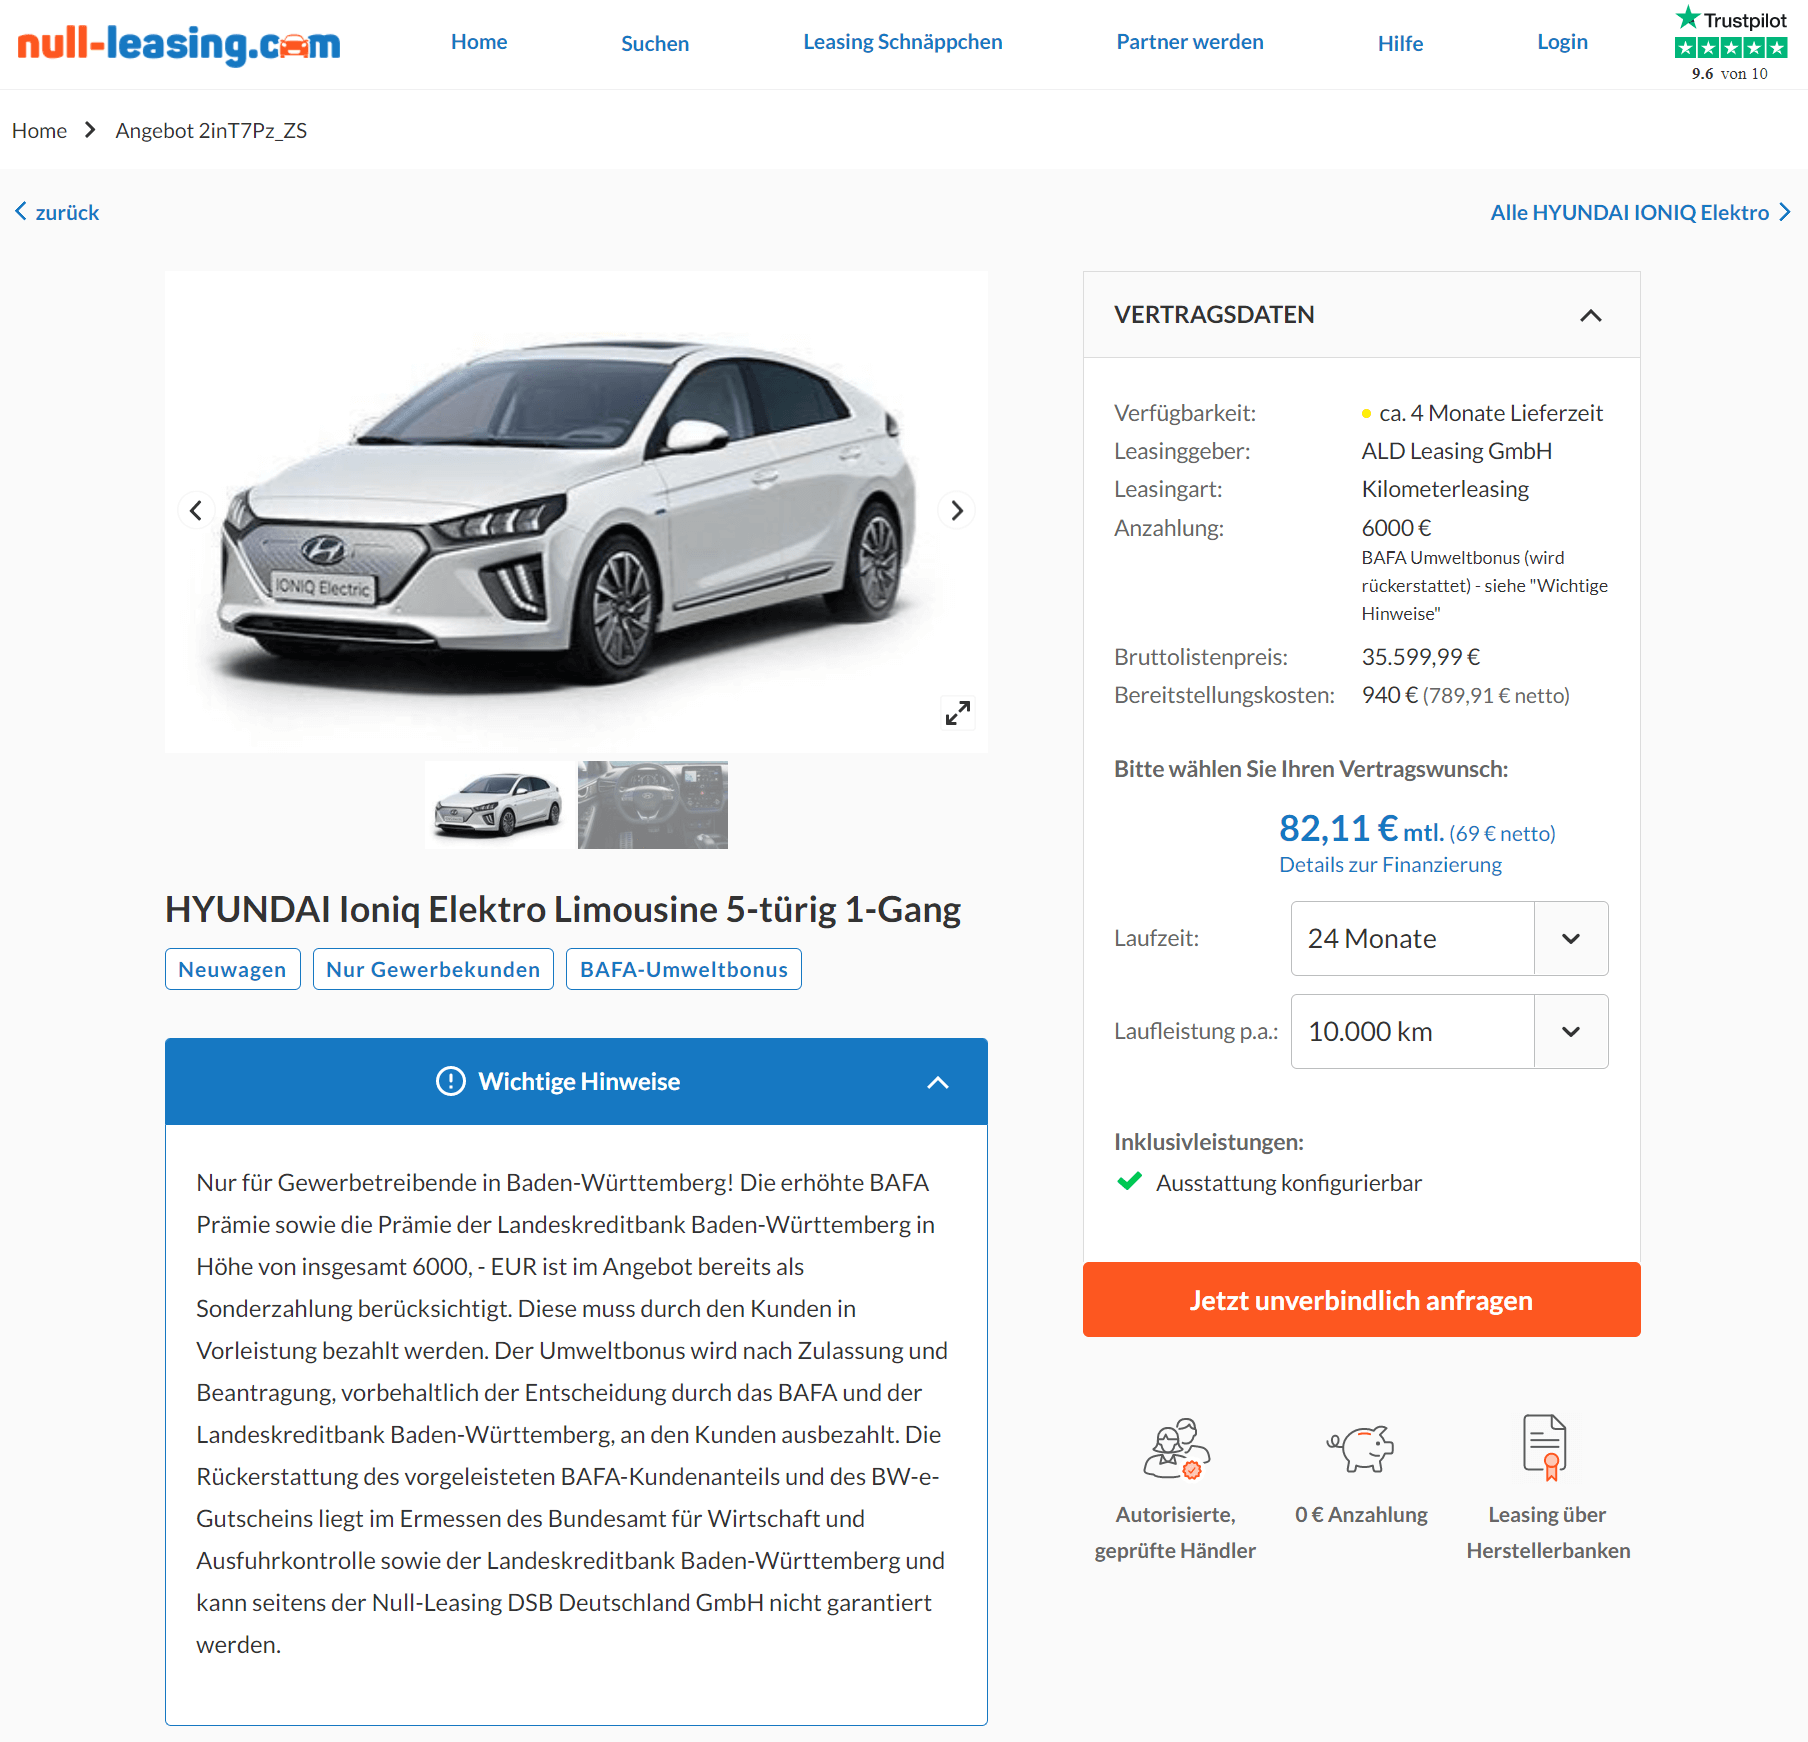Show next car image arrow
The width and height of the screenshot is (1808, 1742).
click(x=957, y=511)
